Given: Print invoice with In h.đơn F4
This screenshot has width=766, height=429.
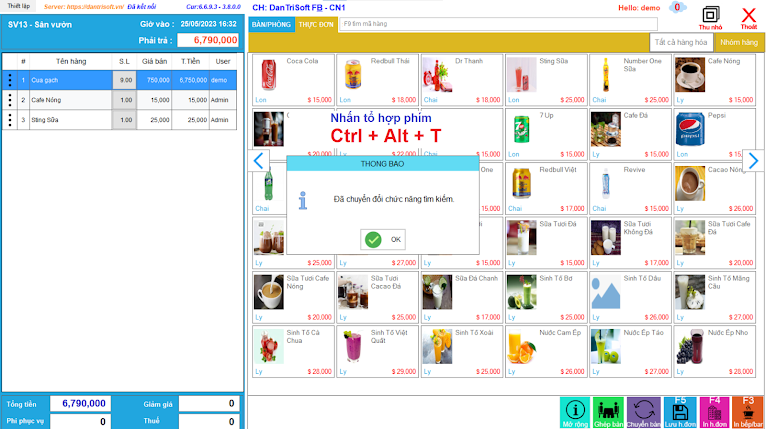Looking at the screenshot, I should click(x=714, y=412).
